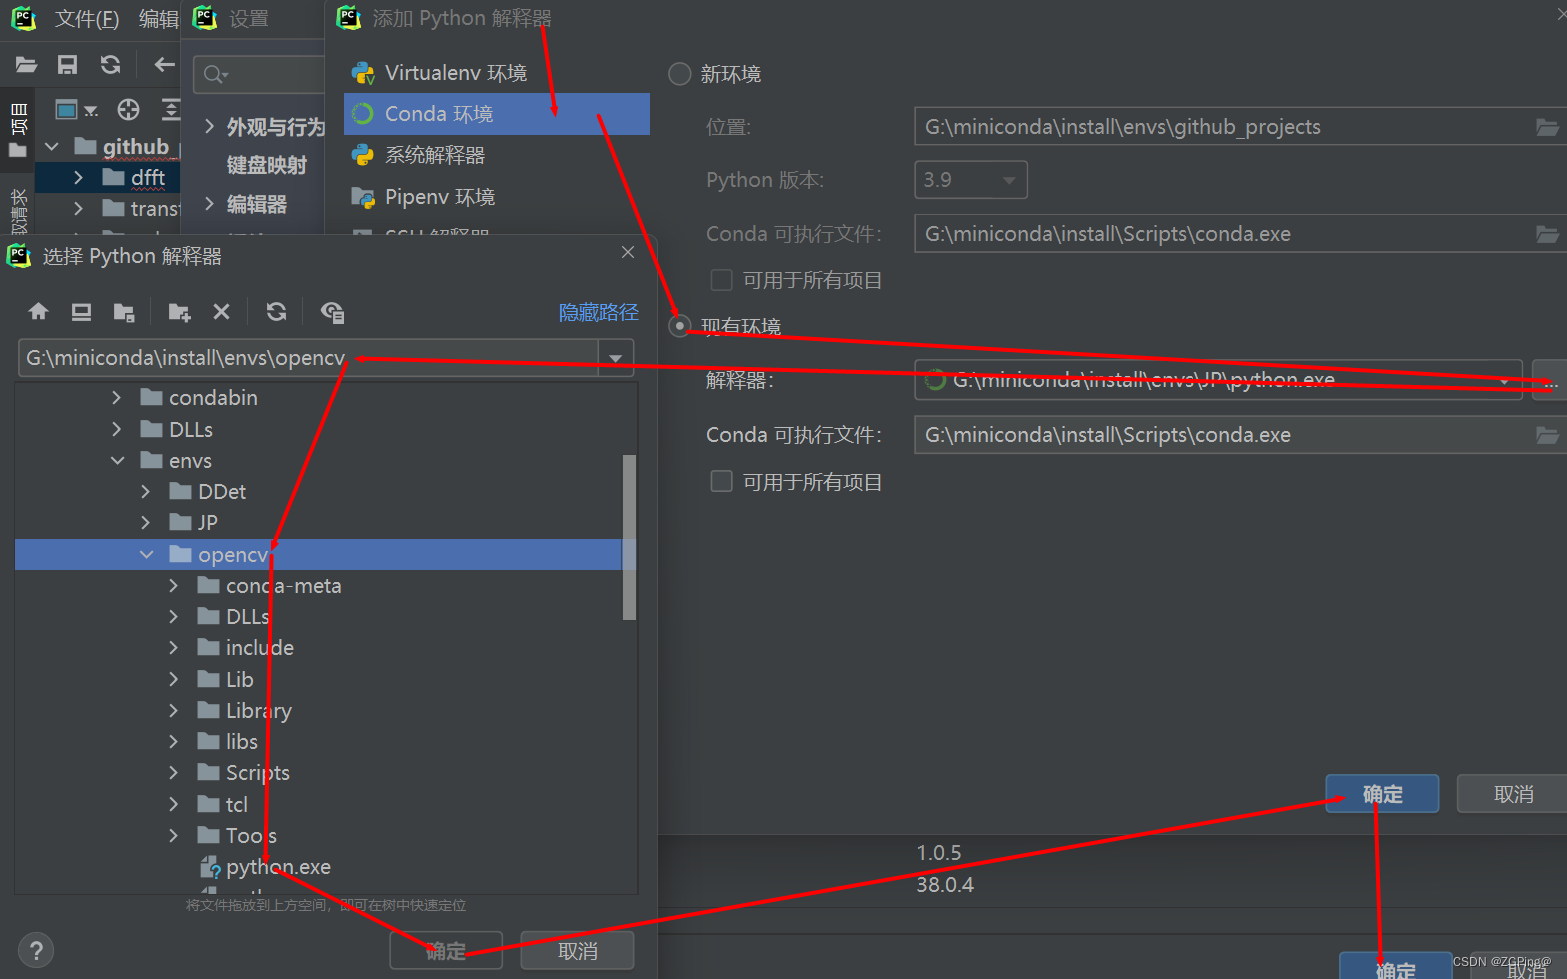Select the existing environment radio button
Viewport: 1567px width, 979px height.
[x=680, y=326]
